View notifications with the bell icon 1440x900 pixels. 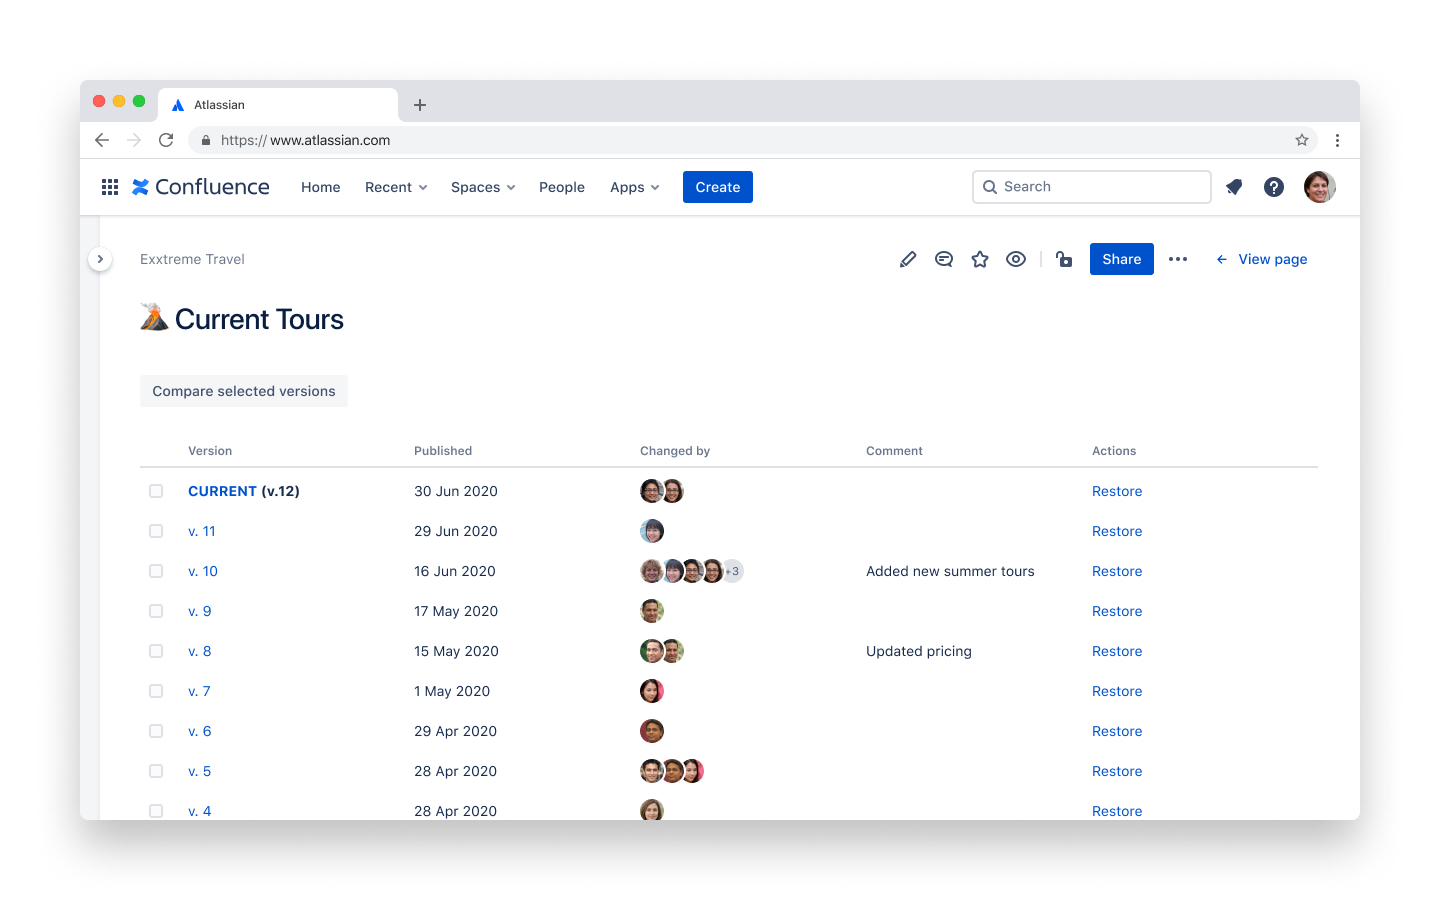click(x=1233, y=187)
